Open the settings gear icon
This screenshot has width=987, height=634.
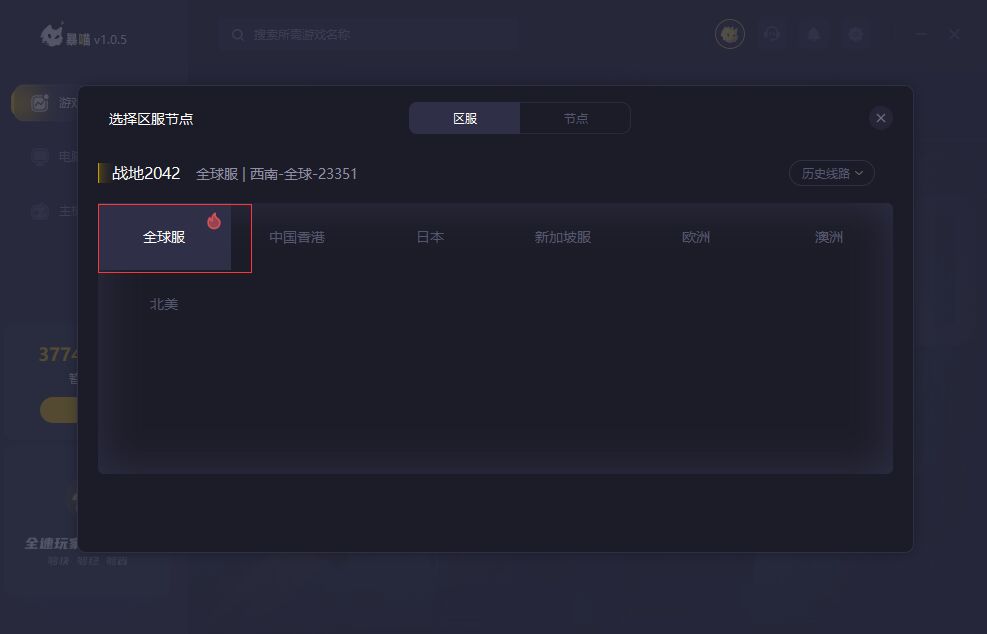pos(855,34)
